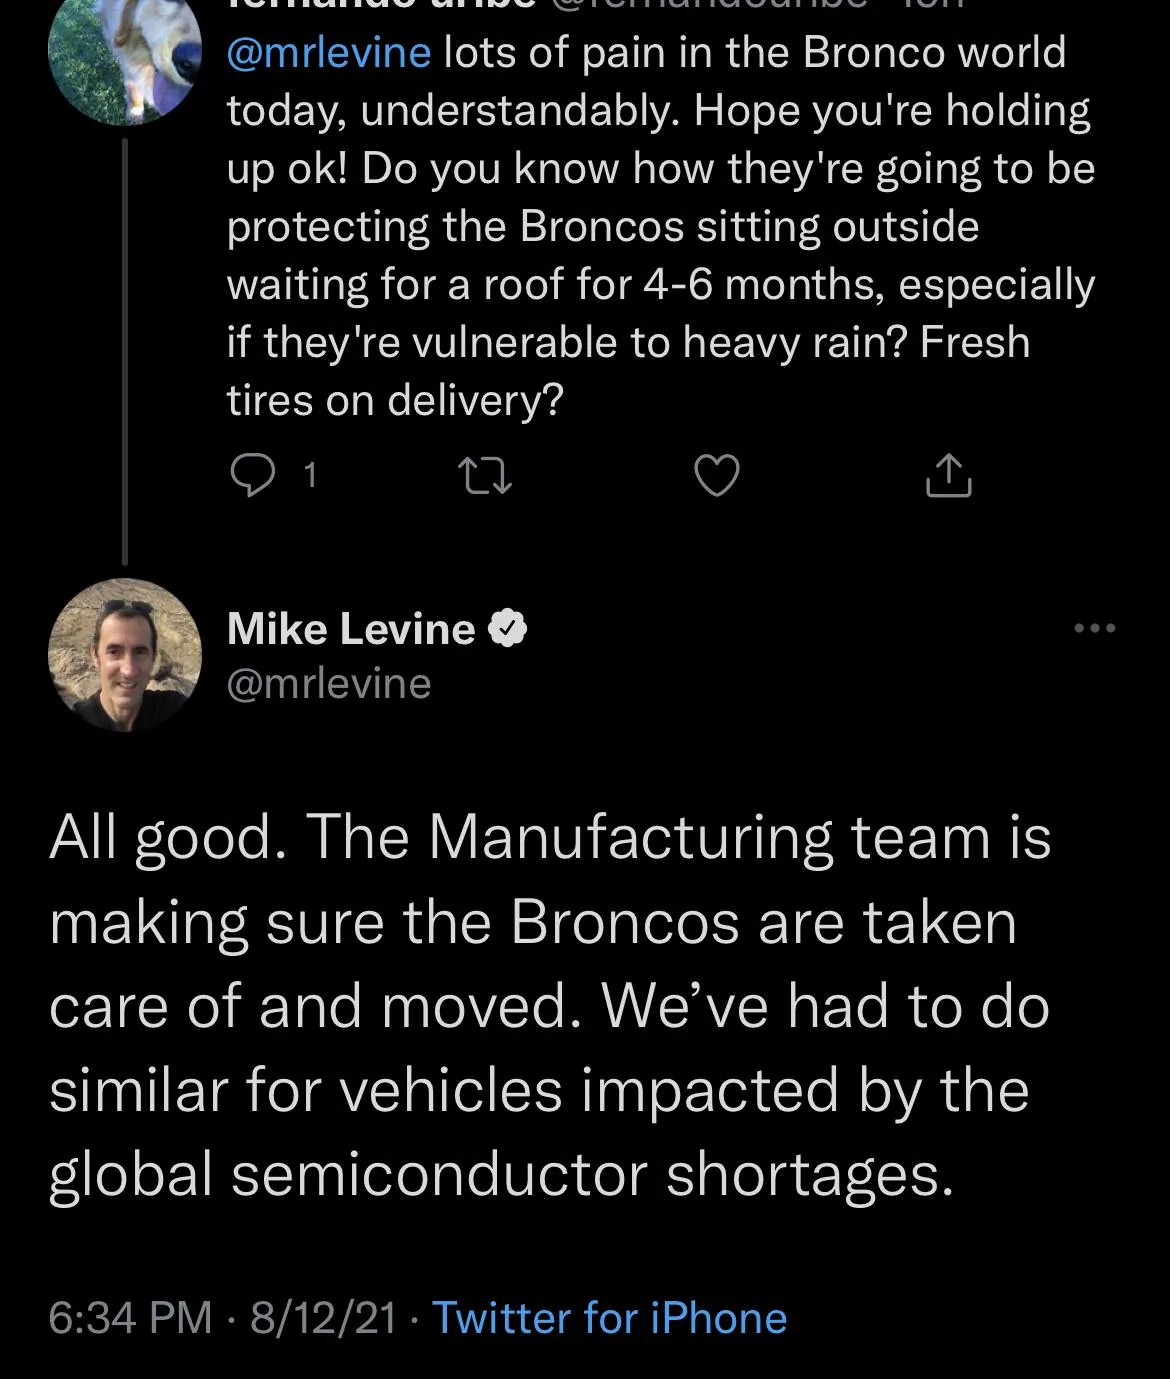Image resolution: width=1170 pixels, height=1379 pixels.
Task: View the reply count number beside the bubble
Action: pos(310,477)
